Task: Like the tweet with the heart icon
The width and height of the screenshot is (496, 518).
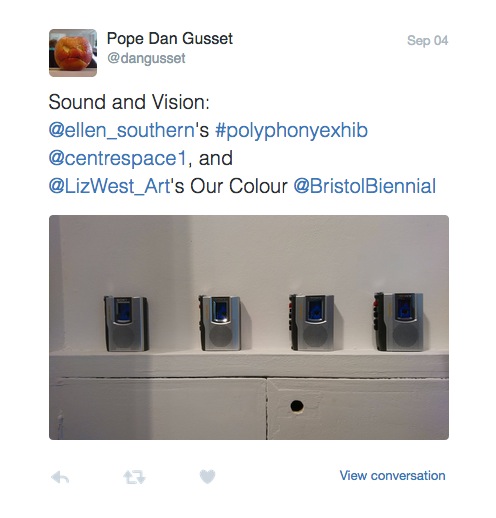Action: 207,477
